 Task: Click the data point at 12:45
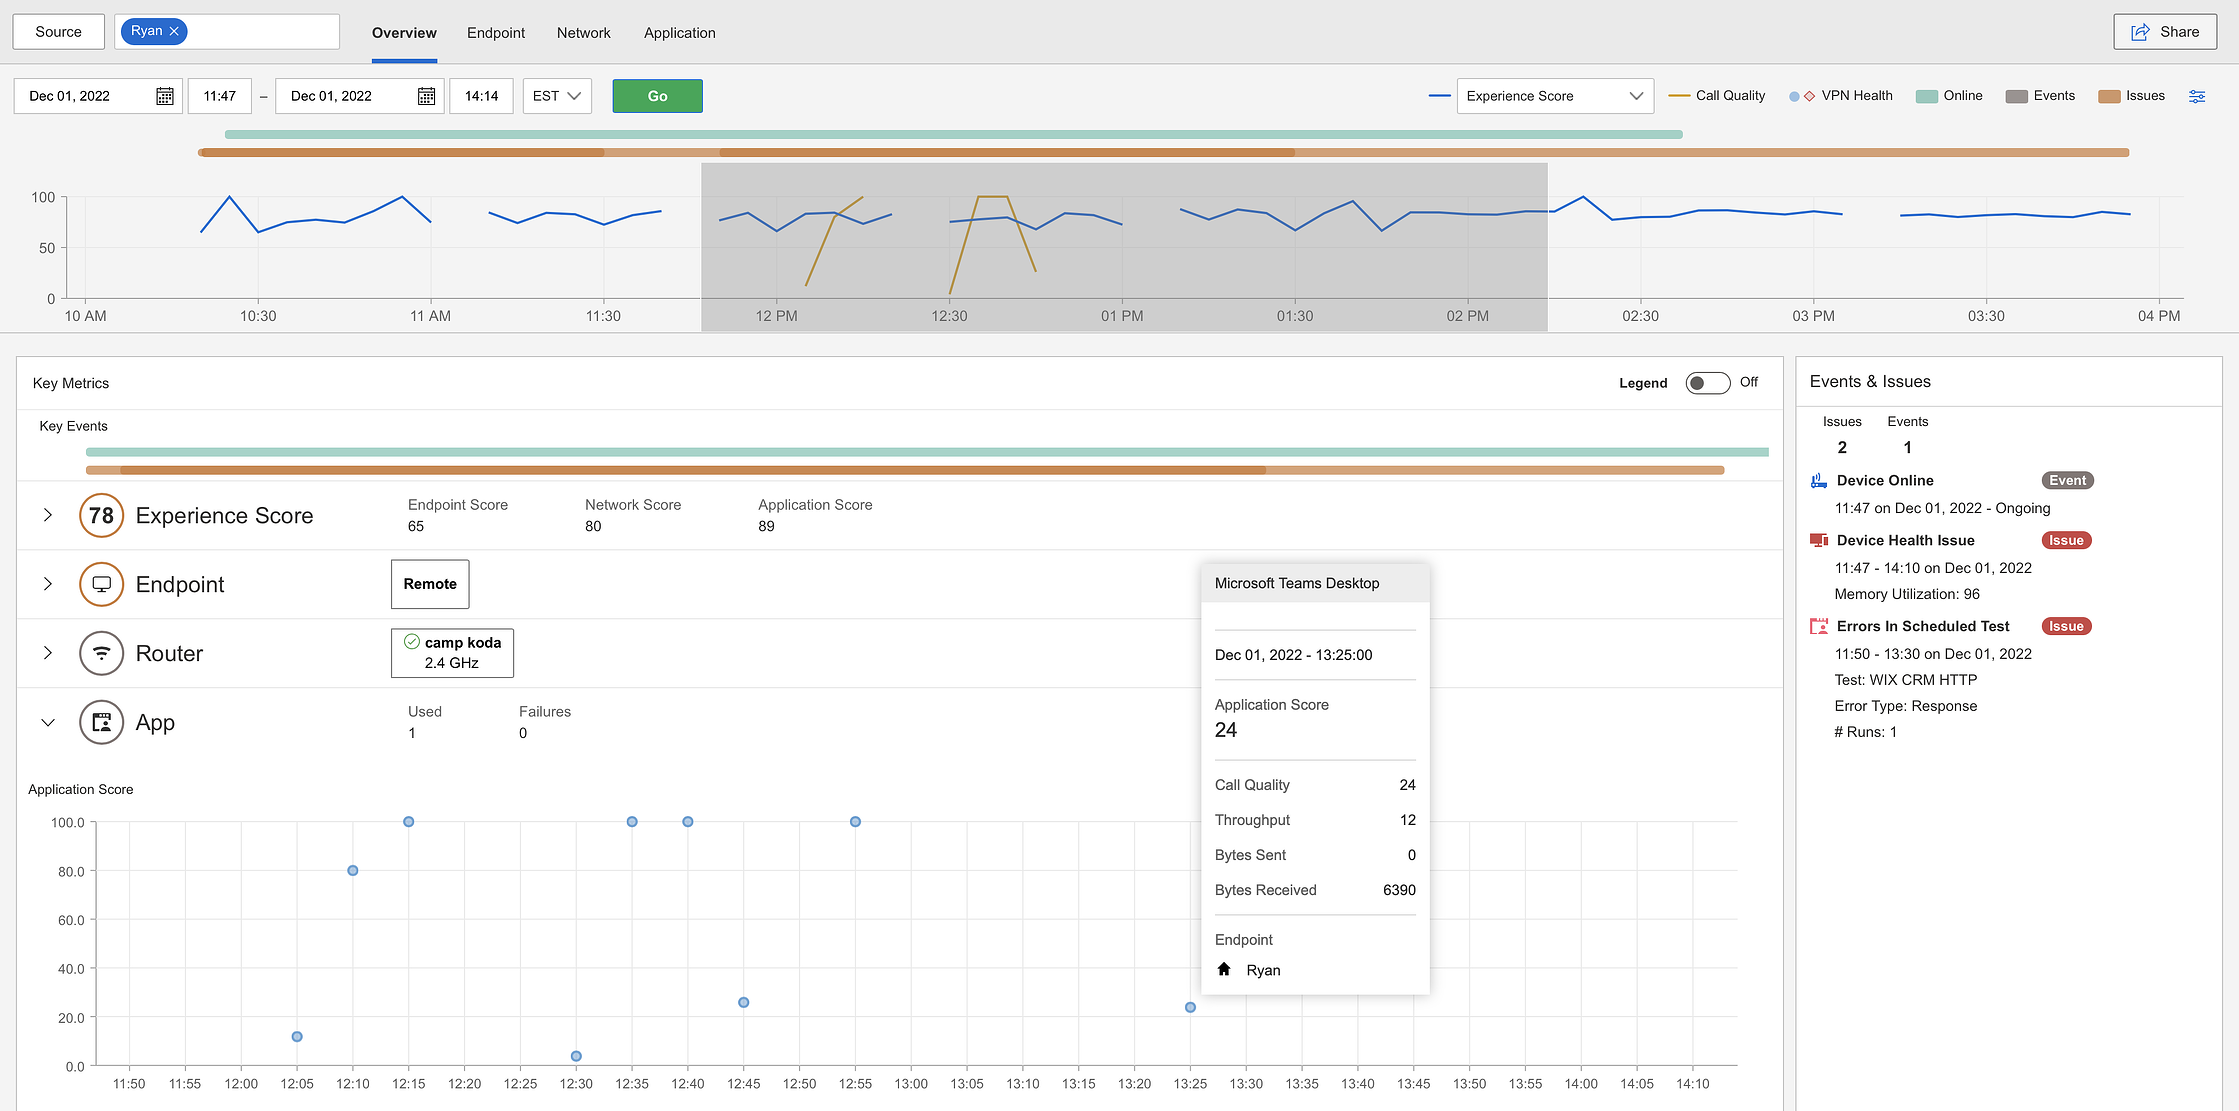[744, 1002]
